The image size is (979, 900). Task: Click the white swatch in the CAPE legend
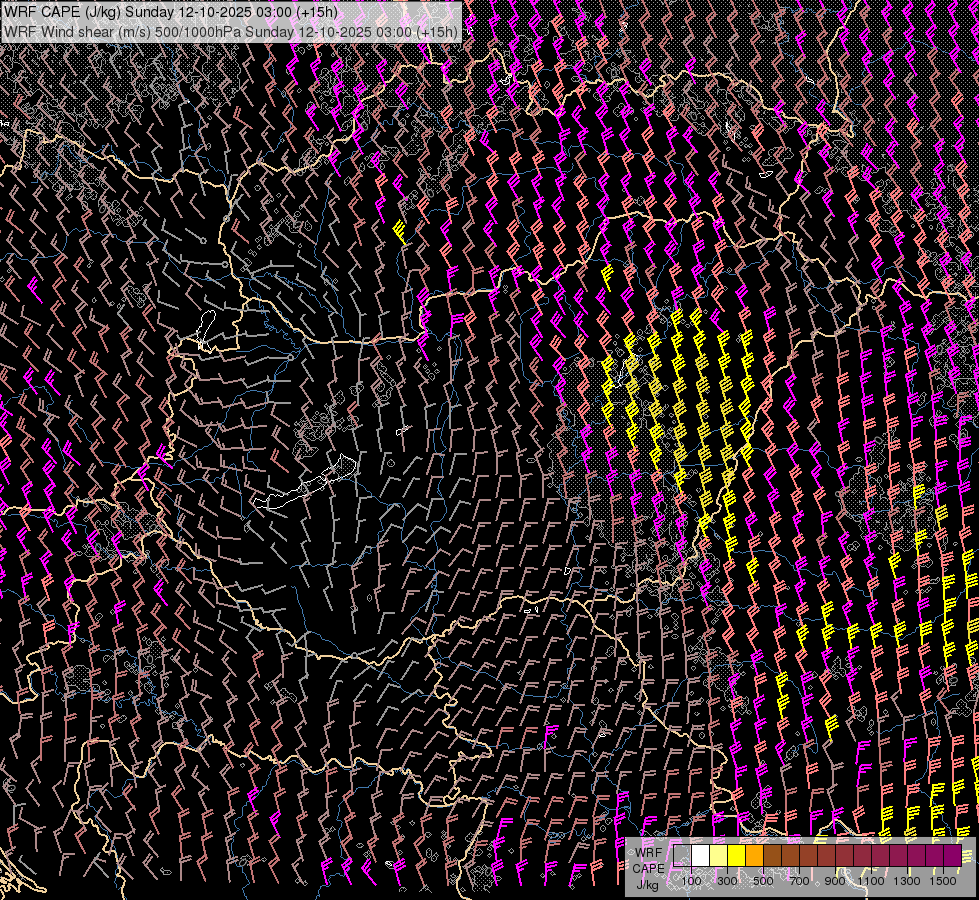[x=700, y=855]
